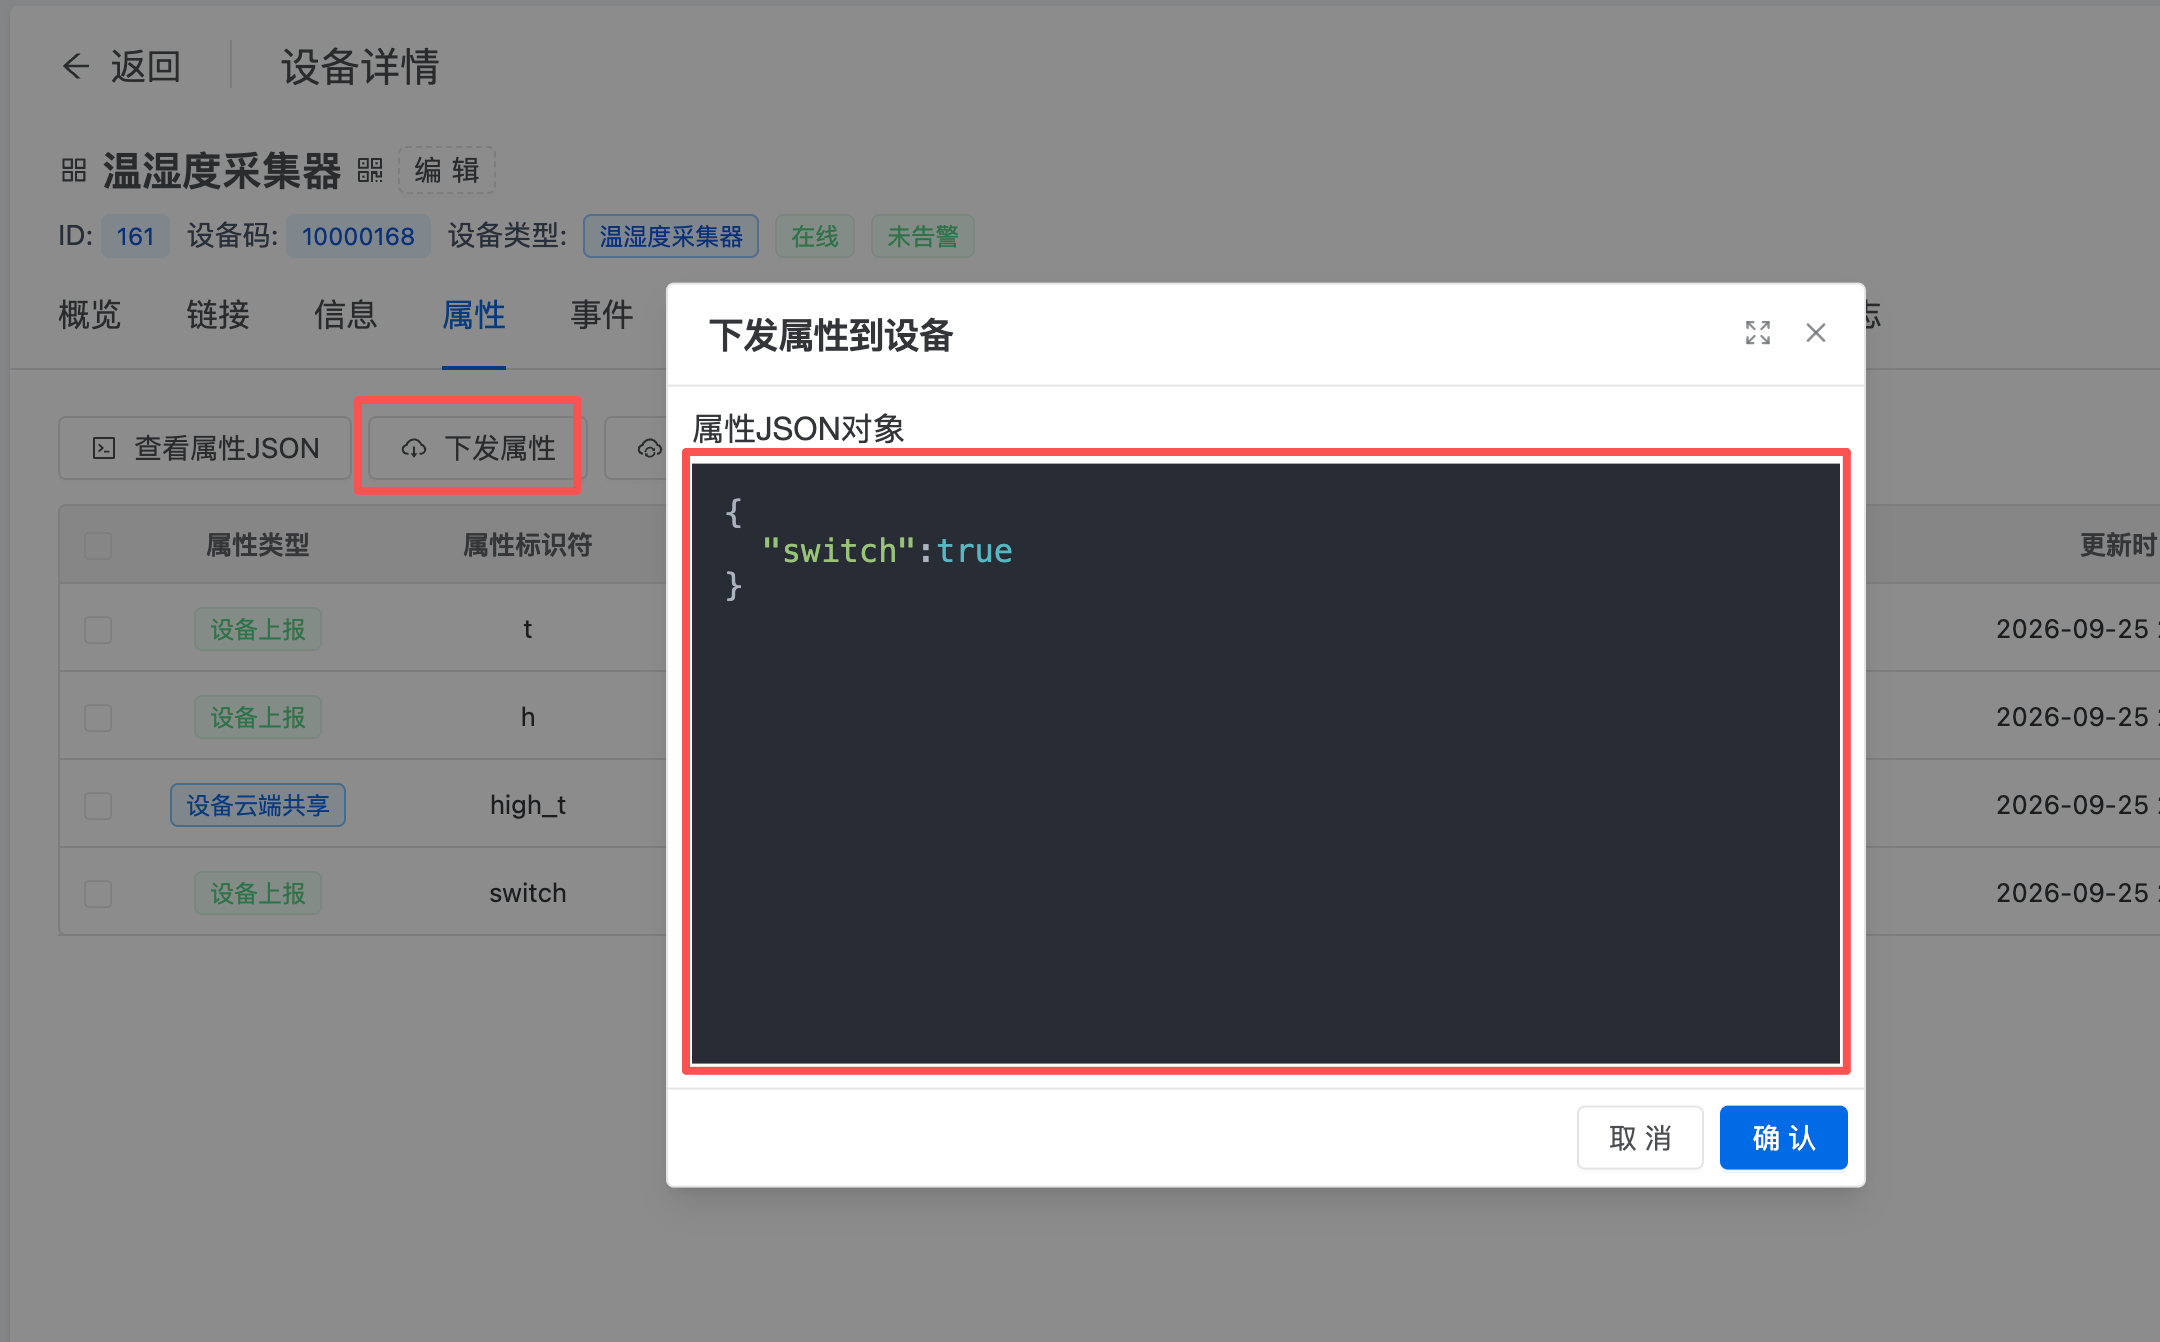The image size is (2160, 1342).
Task: Click the true value in the JSON editor
Action: 975,551
